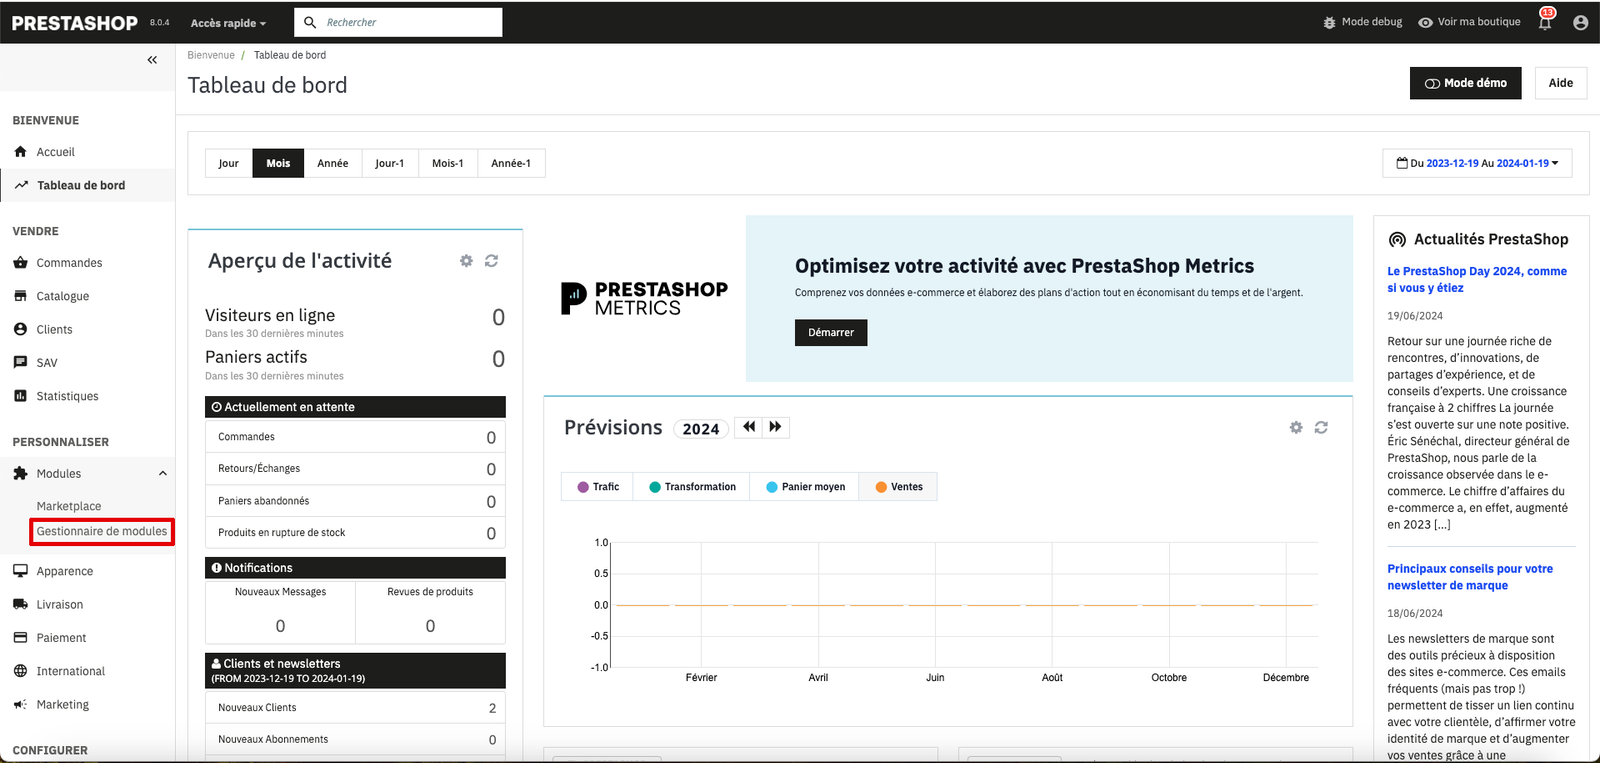Click the Clients person icon
This screenshot has height=763, width=1600.
(21, 329)
